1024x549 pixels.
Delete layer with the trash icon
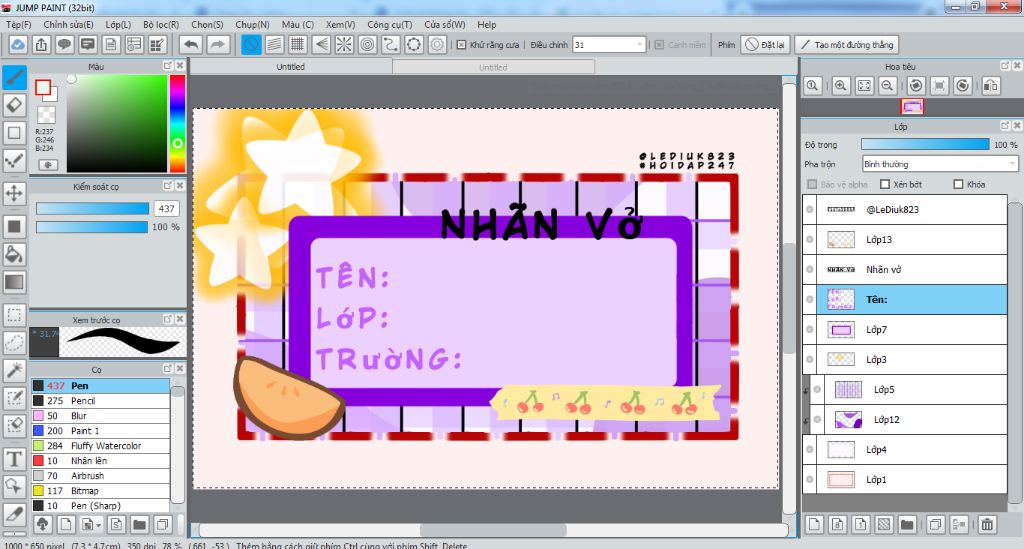pos(987,524)
